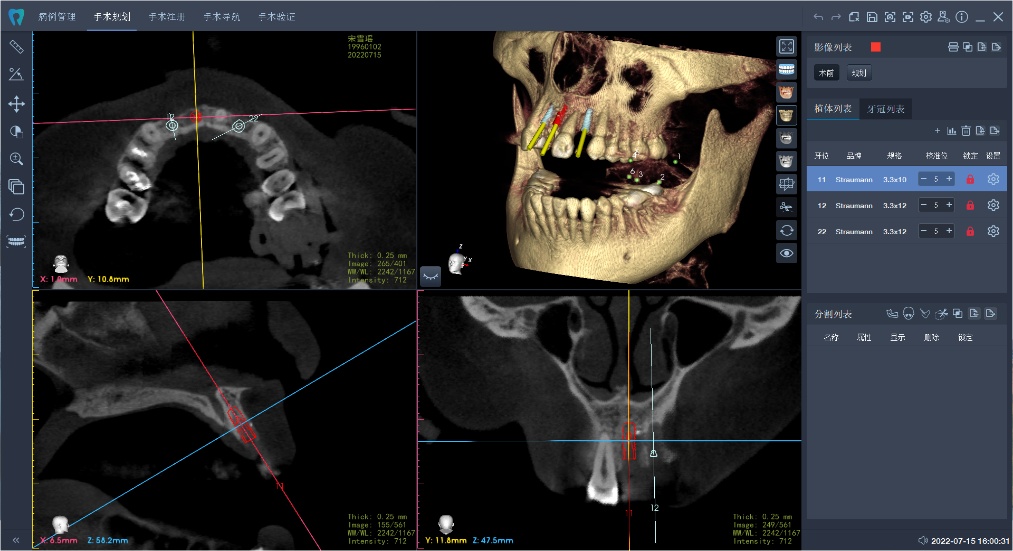Collapse the left toolbar with double chevron
The height and width of the screenshot is (551, 1013).
(x=16, y=540)
